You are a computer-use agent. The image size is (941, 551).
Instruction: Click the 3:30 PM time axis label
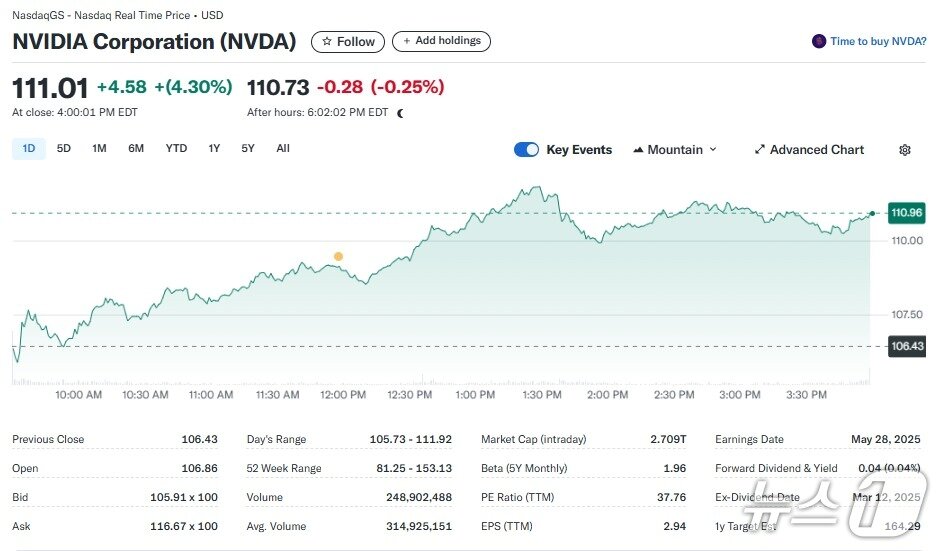coord(806,395)
